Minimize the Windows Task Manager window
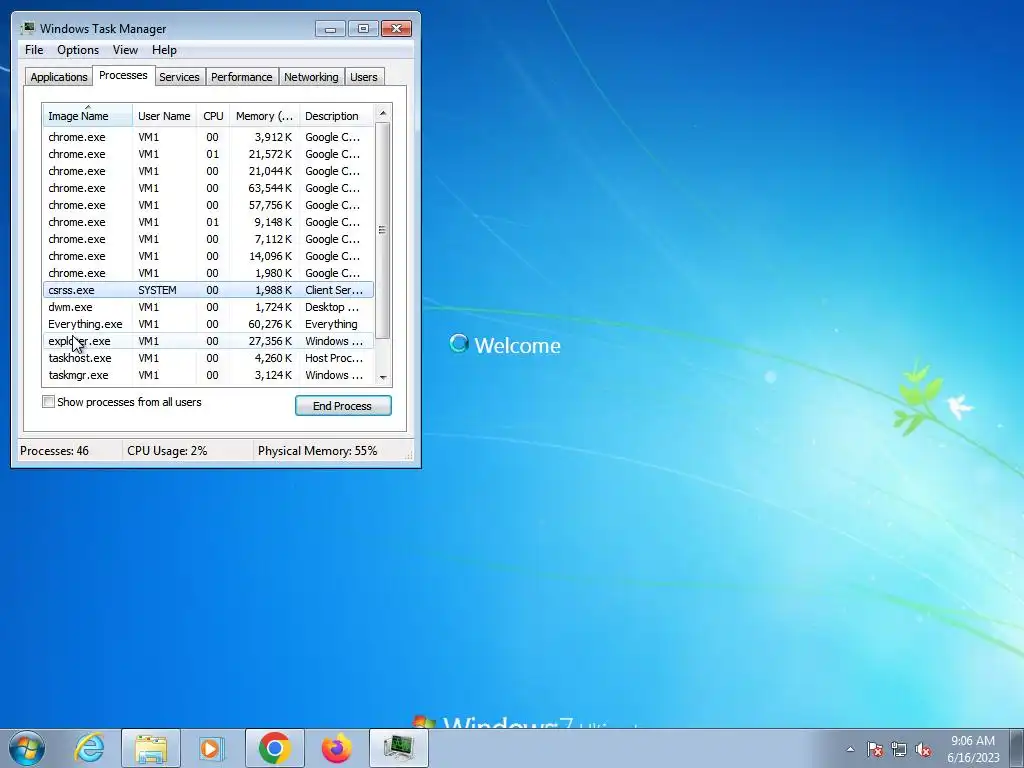 [x=330, y=29]
